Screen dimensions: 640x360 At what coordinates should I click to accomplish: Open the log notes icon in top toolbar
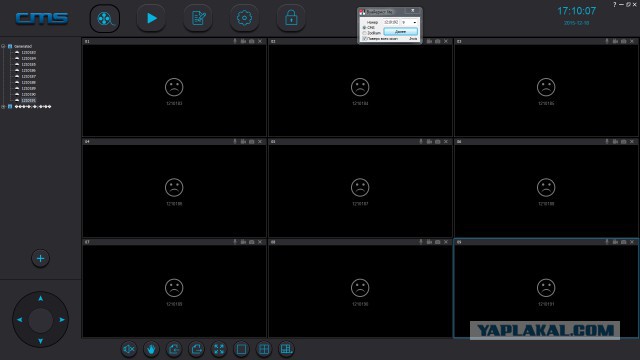198,18
